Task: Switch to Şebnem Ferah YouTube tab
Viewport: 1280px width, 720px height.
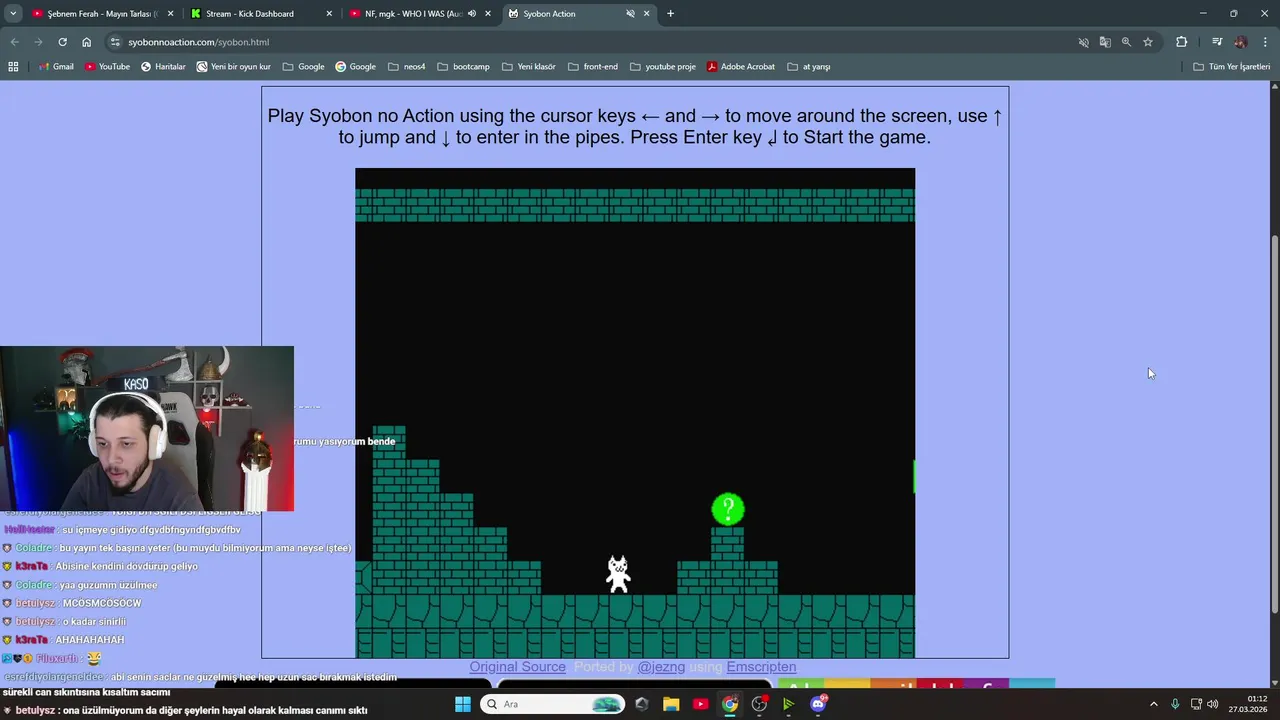Action: (102, 14)
